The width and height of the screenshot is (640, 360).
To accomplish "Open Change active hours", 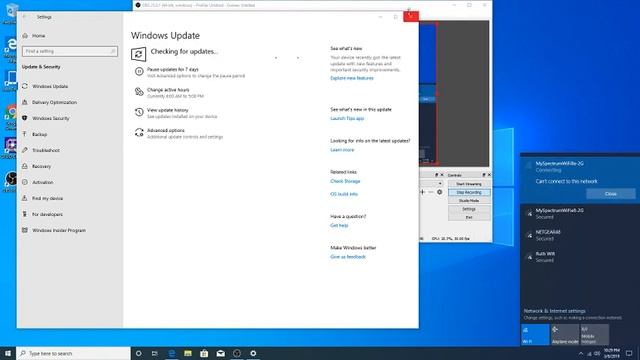I will (168, 90).
